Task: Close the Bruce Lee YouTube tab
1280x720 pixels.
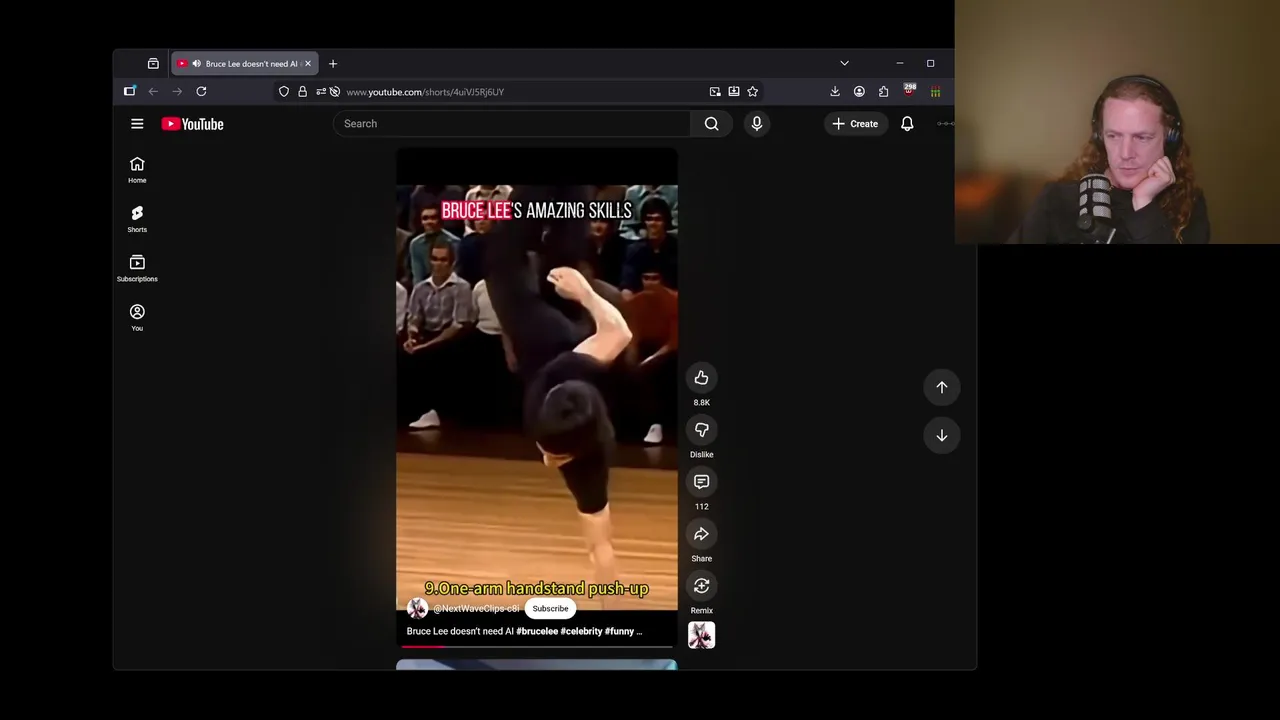Action: tap(308, 64)
